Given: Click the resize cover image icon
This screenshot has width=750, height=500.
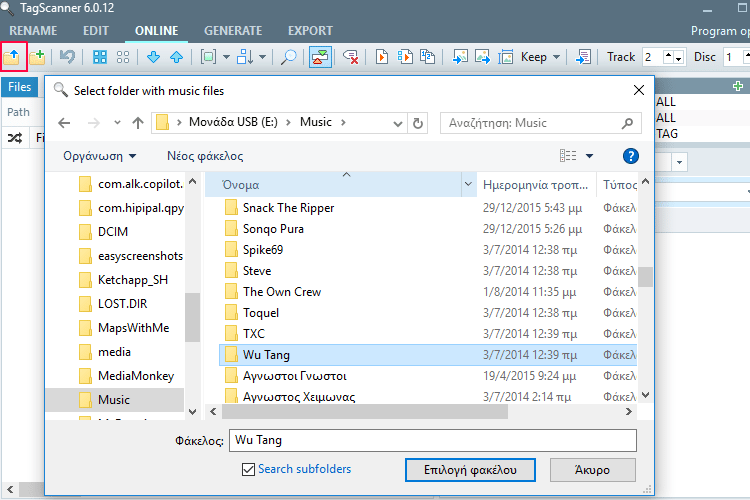Looking at the screenshot, I should pyautogui.click(x=506, y=57).
